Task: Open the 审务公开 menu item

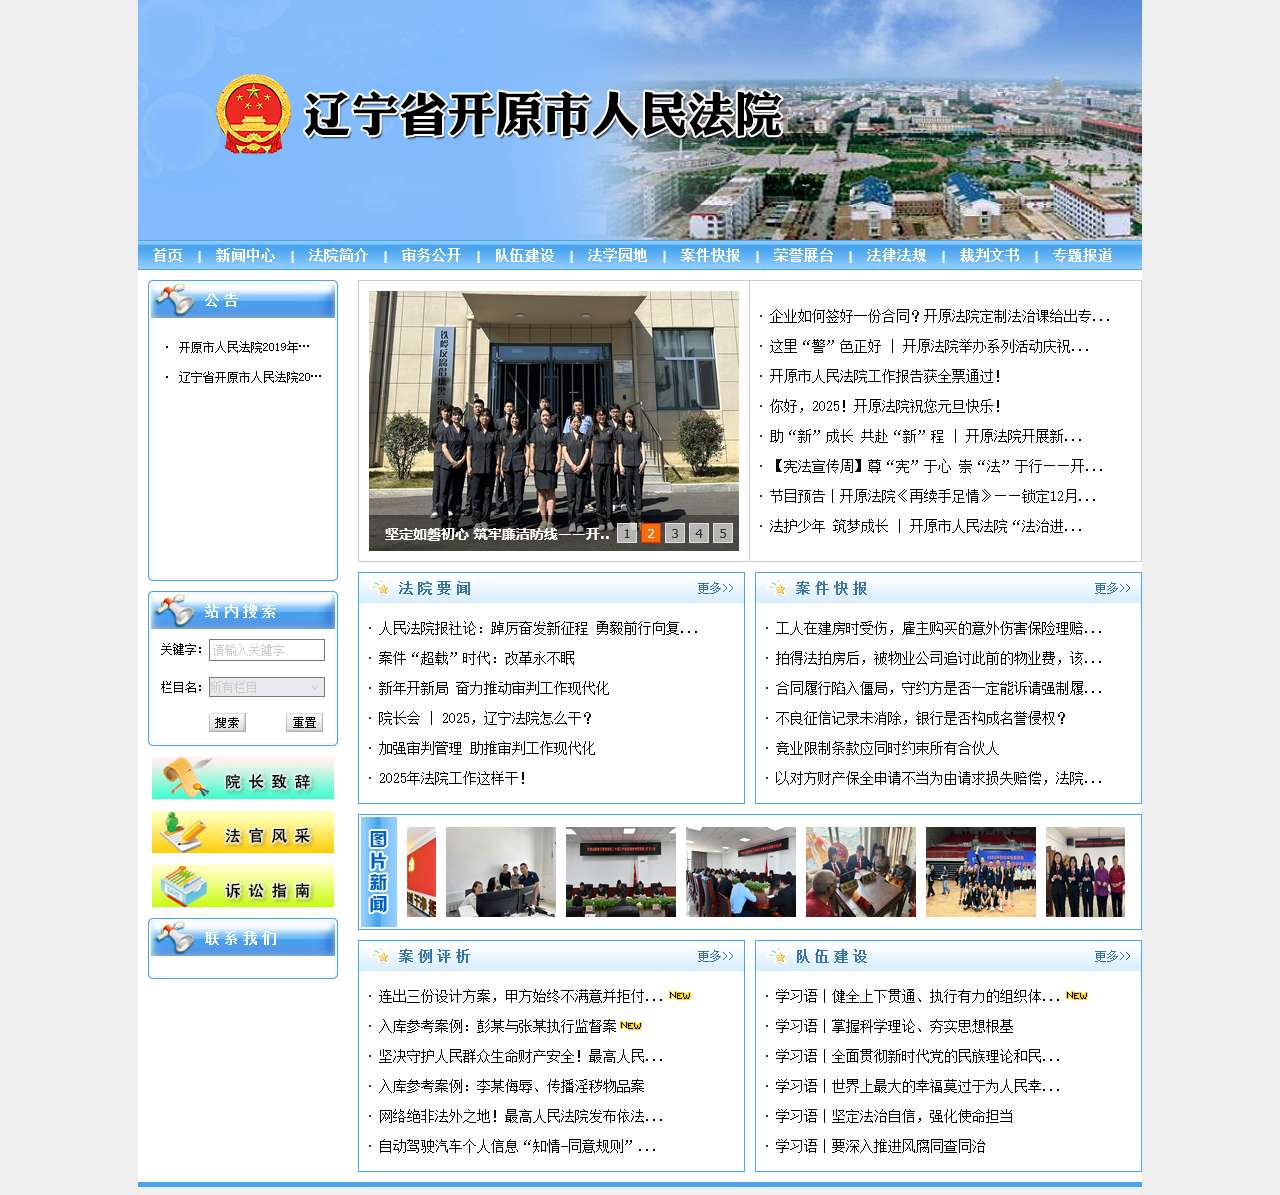Action: coord(431,256)
